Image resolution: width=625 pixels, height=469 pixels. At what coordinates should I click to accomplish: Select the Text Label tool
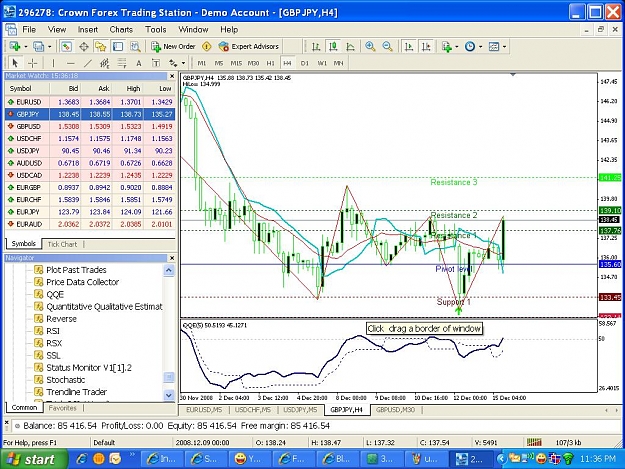[x=156, y=63]
